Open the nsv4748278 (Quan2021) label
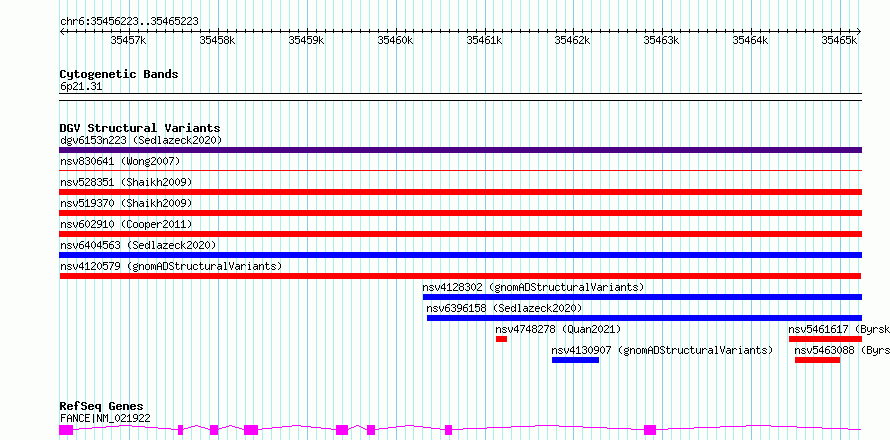Viewport: 890px width, 440px height. pos(558,329)
